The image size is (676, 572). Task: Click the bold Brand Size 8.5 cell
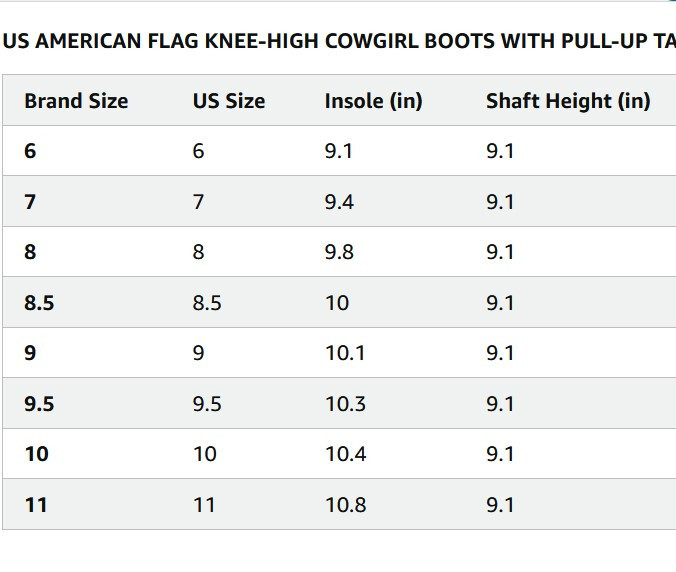click(39, 303)
